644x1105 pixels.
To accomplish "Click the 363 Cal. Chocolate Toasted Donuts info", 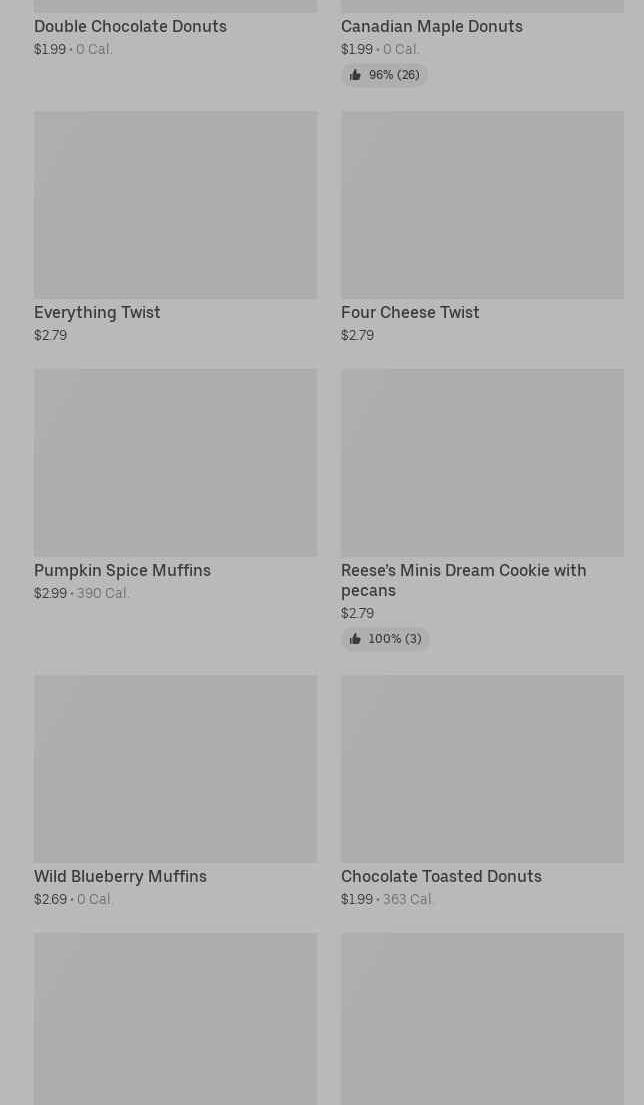I will [408, 899].
